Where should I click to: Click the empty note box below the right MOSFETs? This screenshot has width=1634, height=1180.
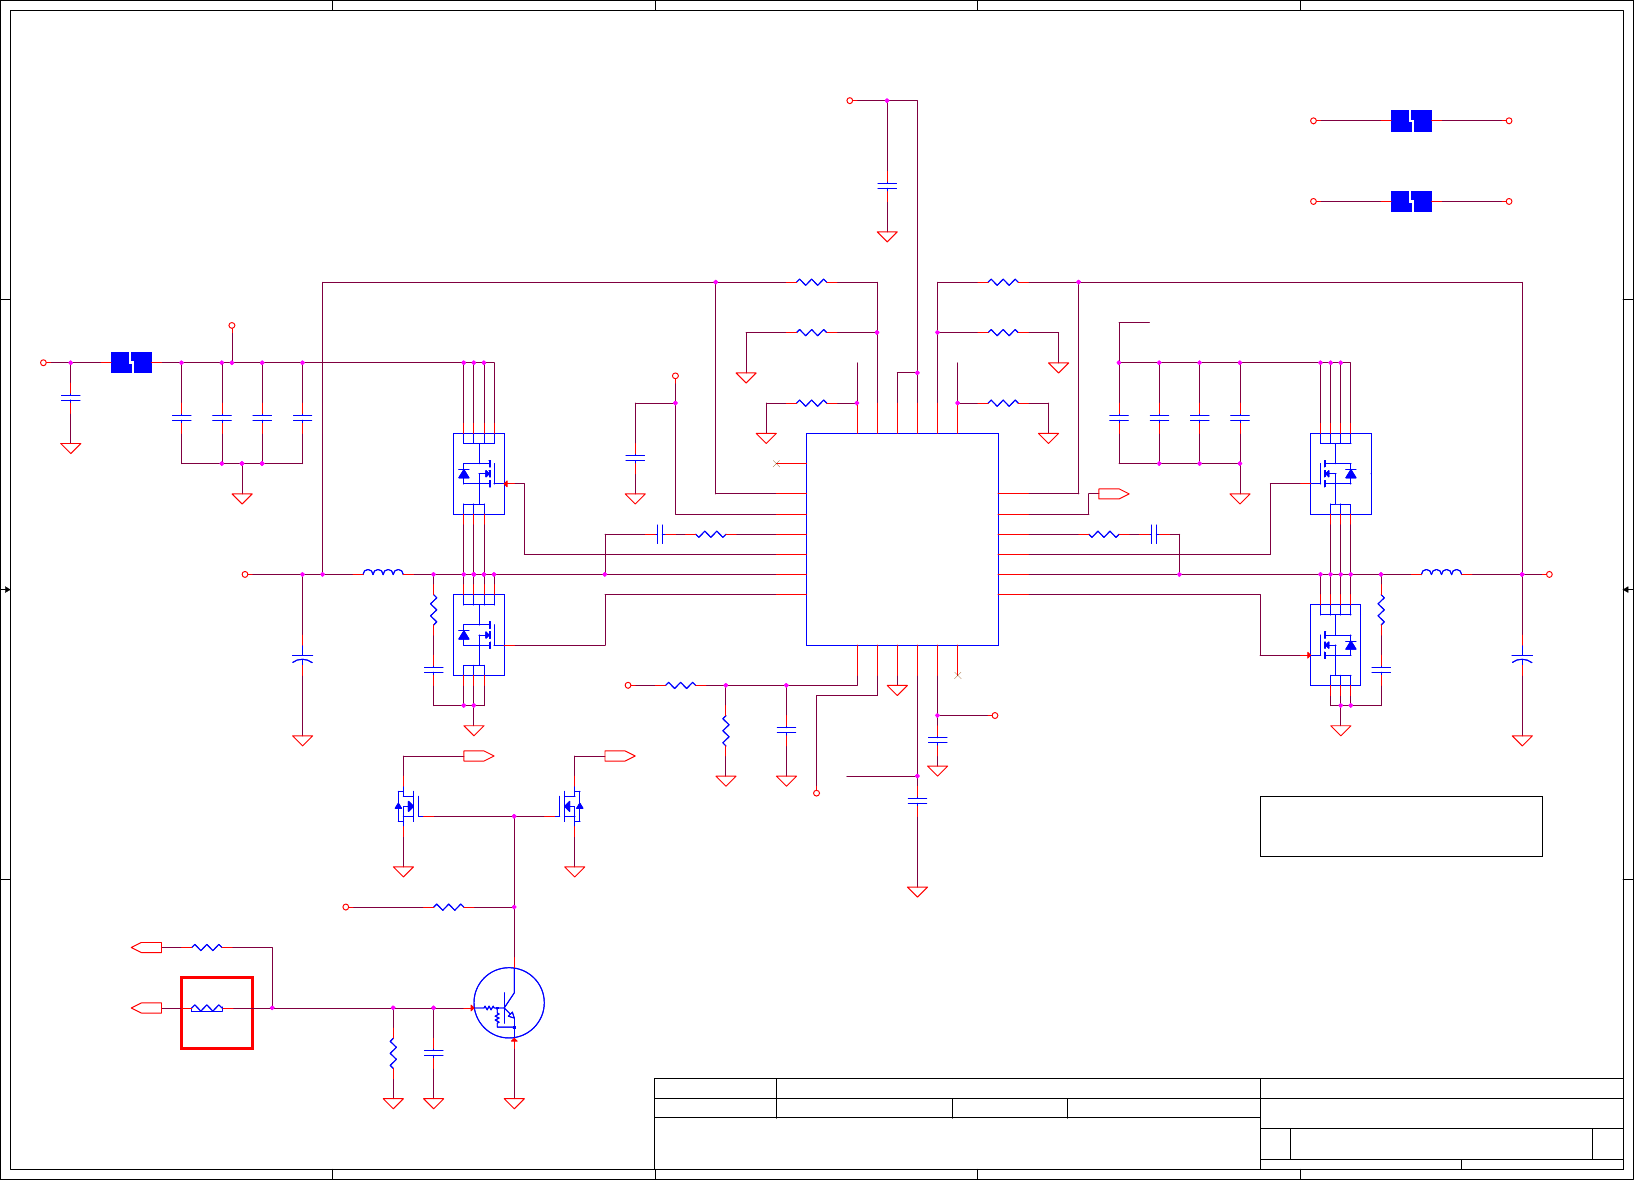point(1401,826)
